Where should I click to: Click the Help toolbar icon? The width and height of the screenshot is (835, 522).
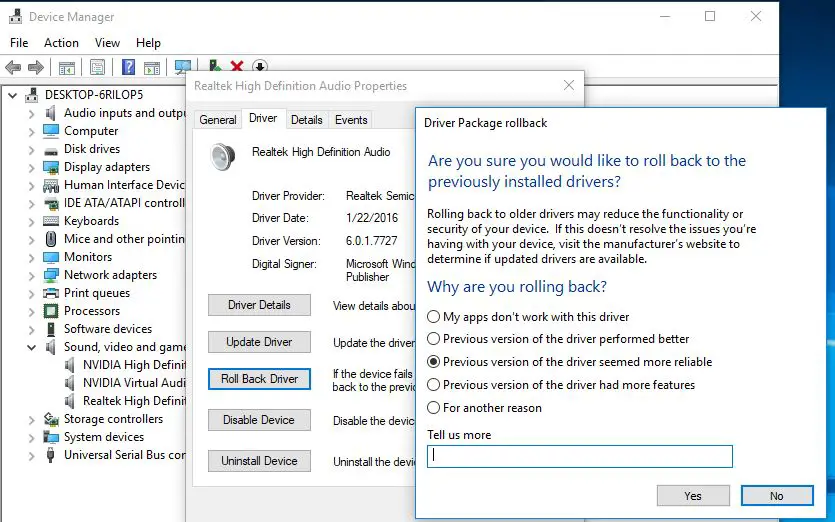128,68
